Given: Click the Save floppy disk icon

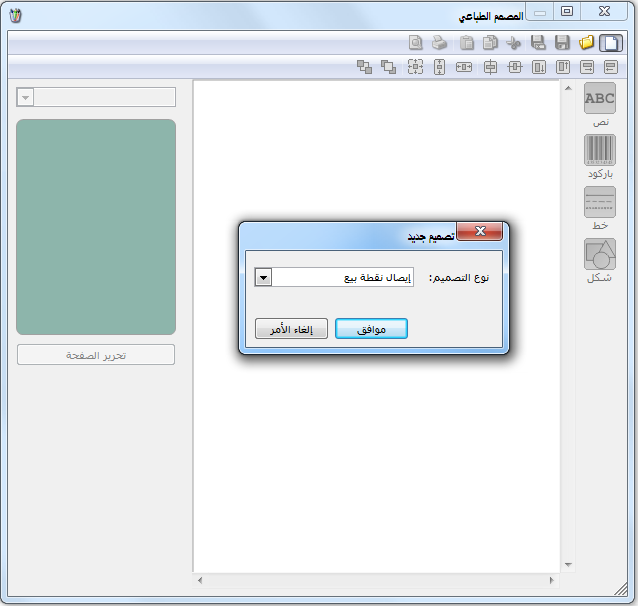Looking at the screenshot, I should coord(562,43).
